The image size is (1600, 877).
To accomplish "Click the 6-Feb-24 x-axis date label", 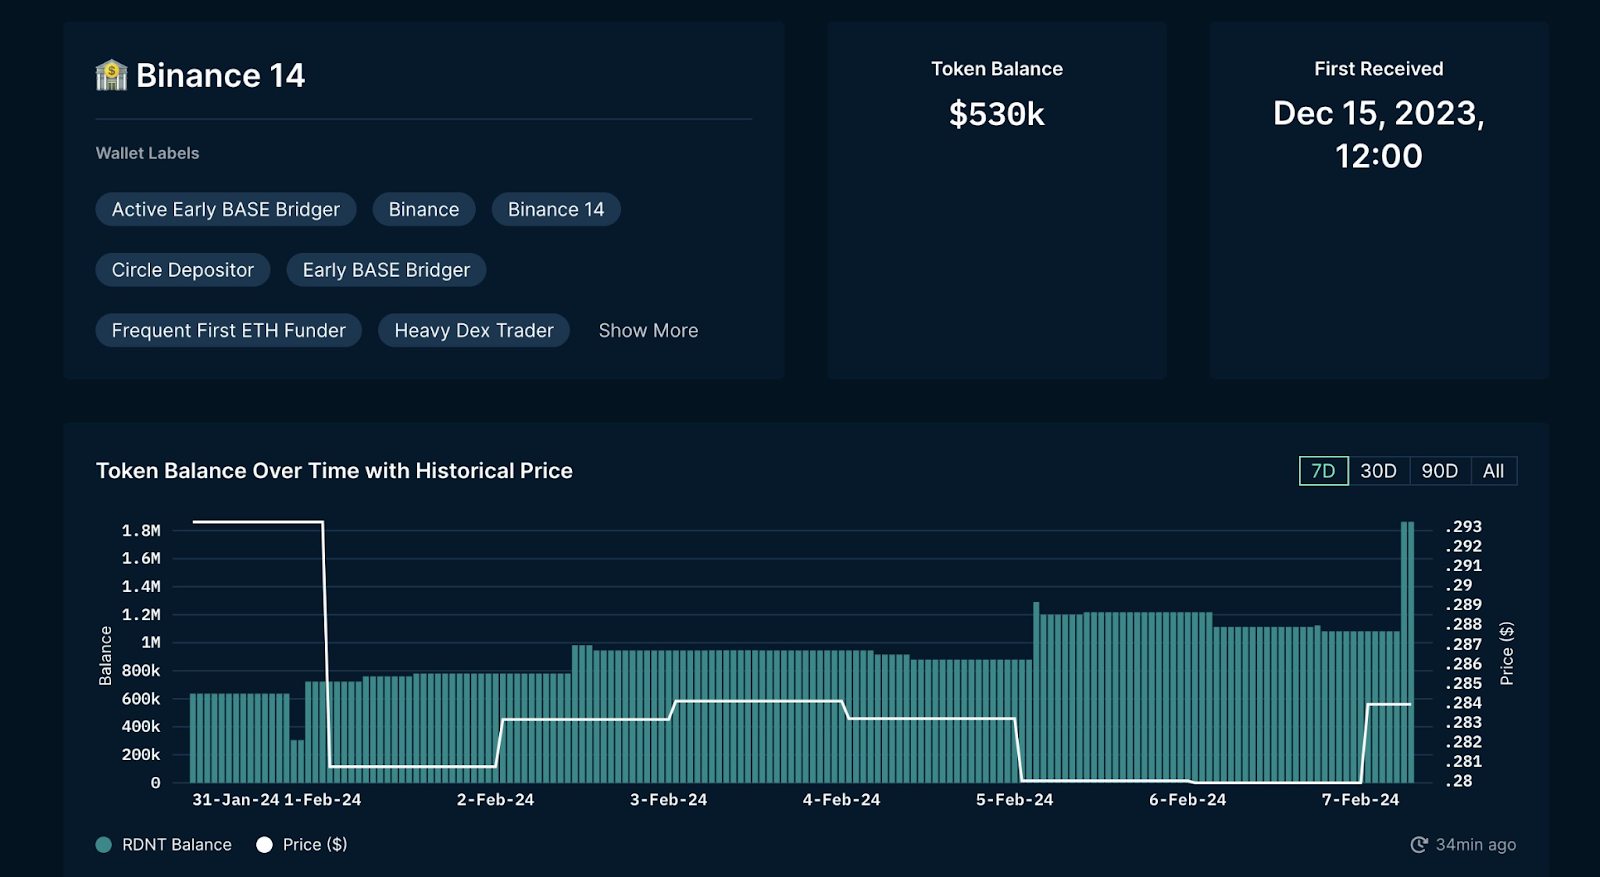I will (x=1187, y=800).
